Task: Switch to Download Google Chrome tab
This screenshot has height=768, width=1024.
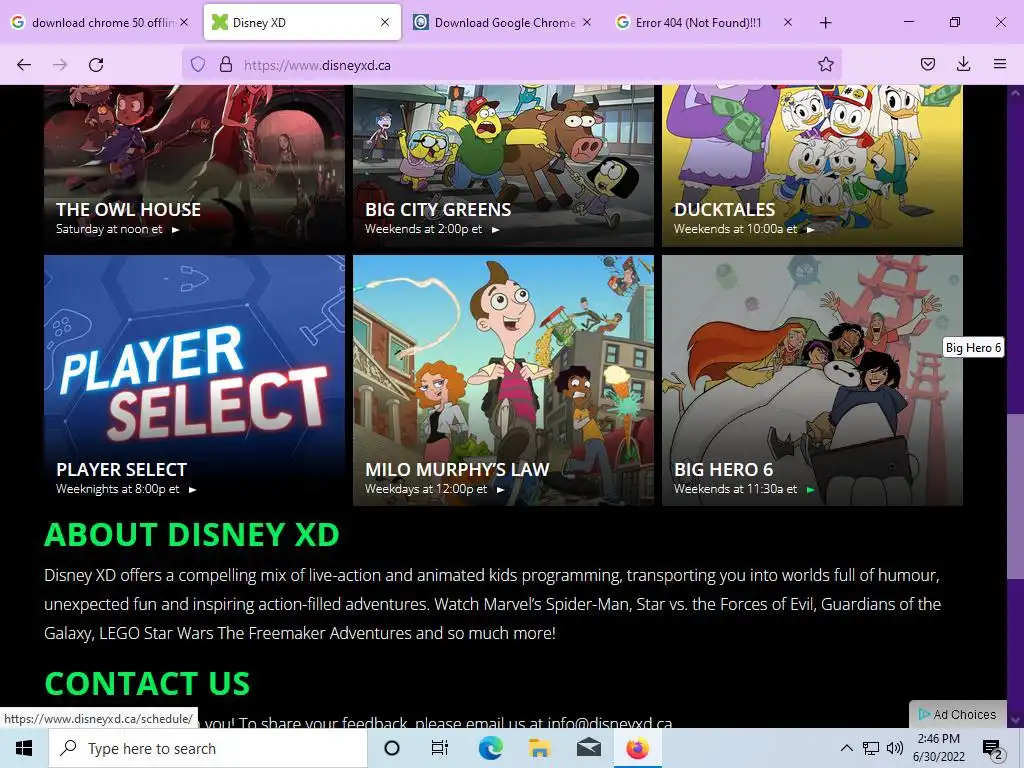Action: point(502,22)
